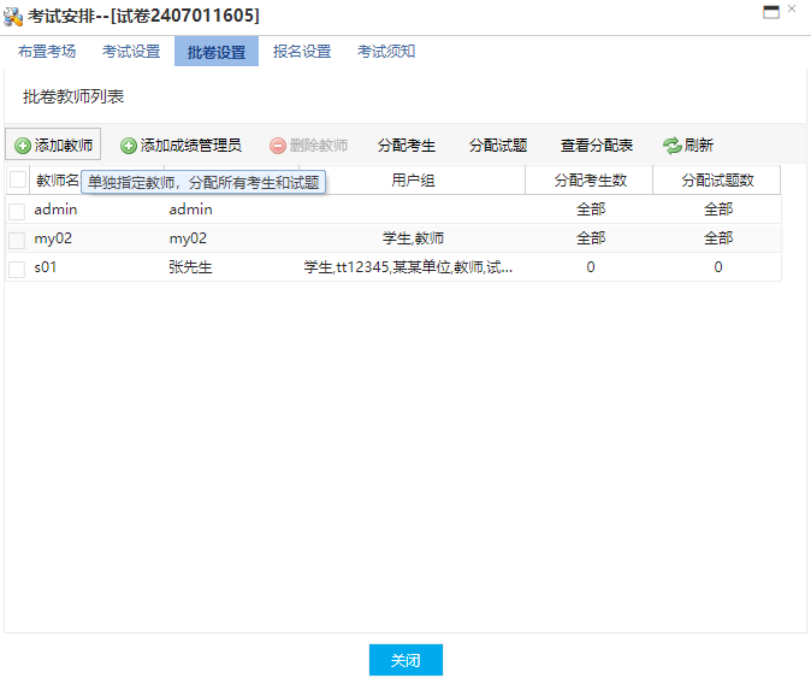Check the admin row checkbox
This screenshot has height=690, width=812.
pos(17,211)
